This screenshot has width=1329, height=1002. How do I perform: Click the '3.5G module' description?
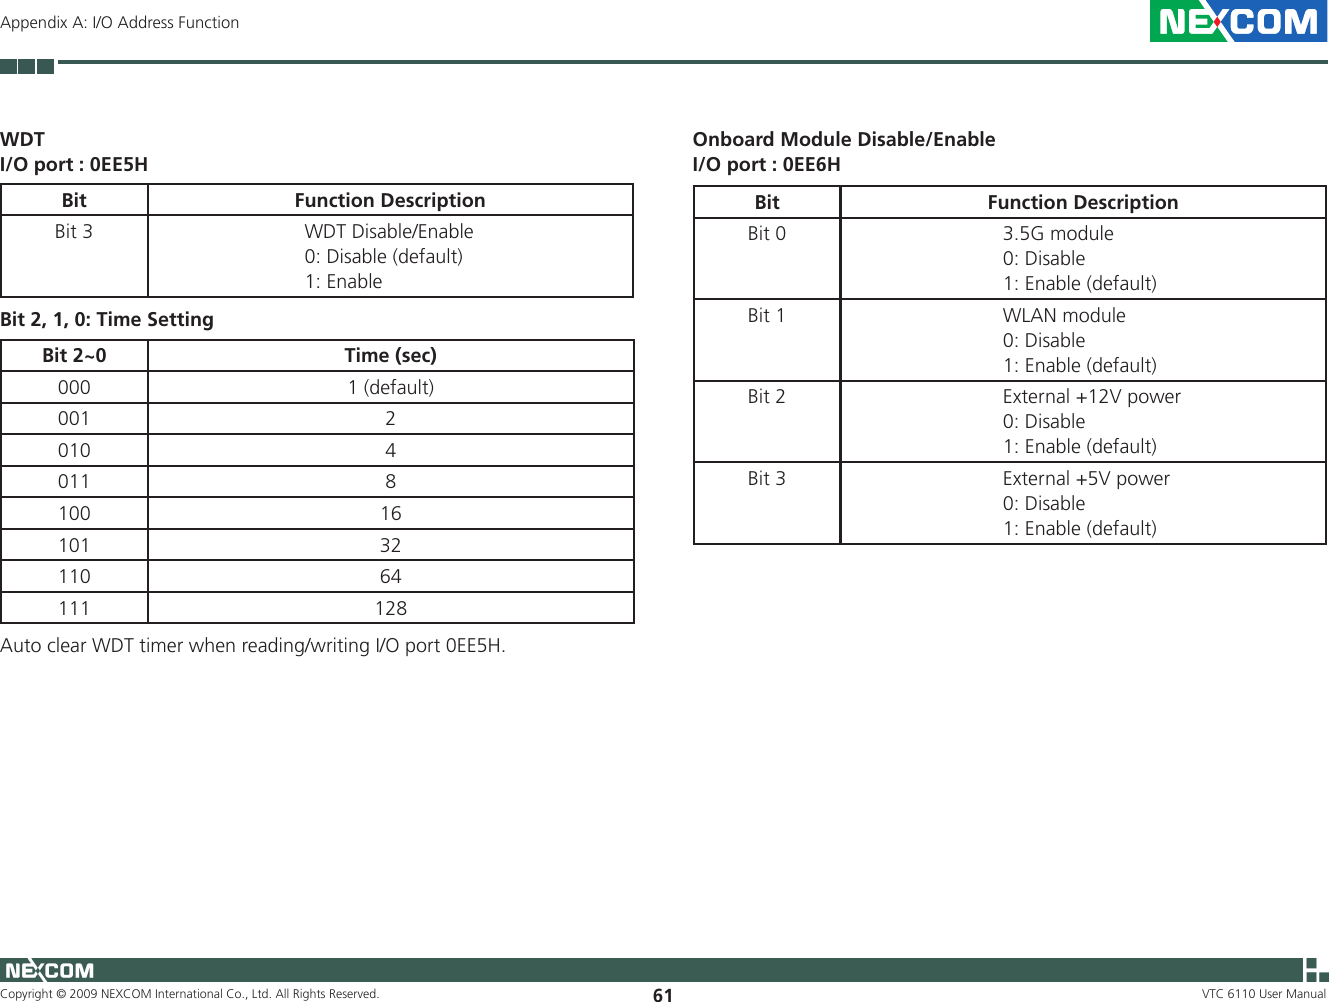1058,233
